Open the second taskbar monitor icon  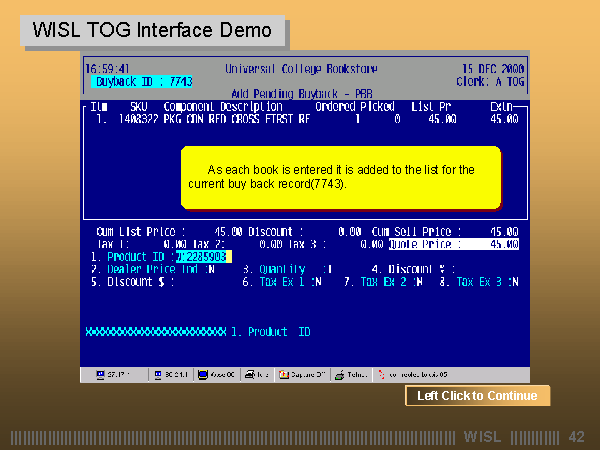(x=158, y=375)
